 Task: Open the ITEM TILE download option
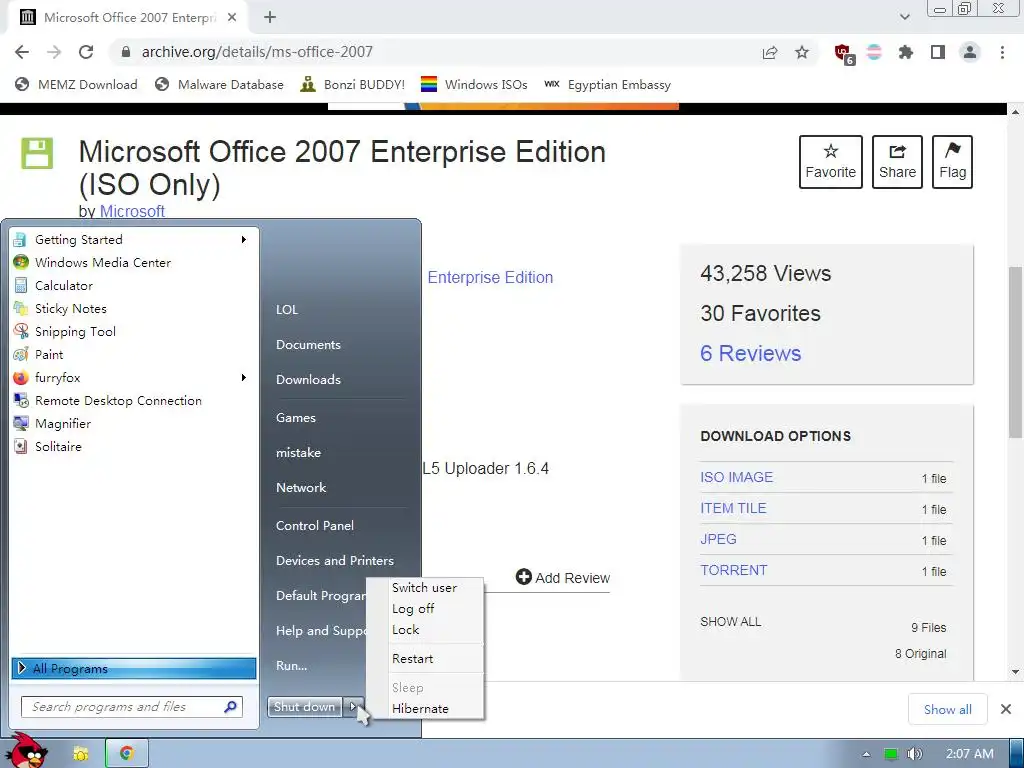(733, 508)
